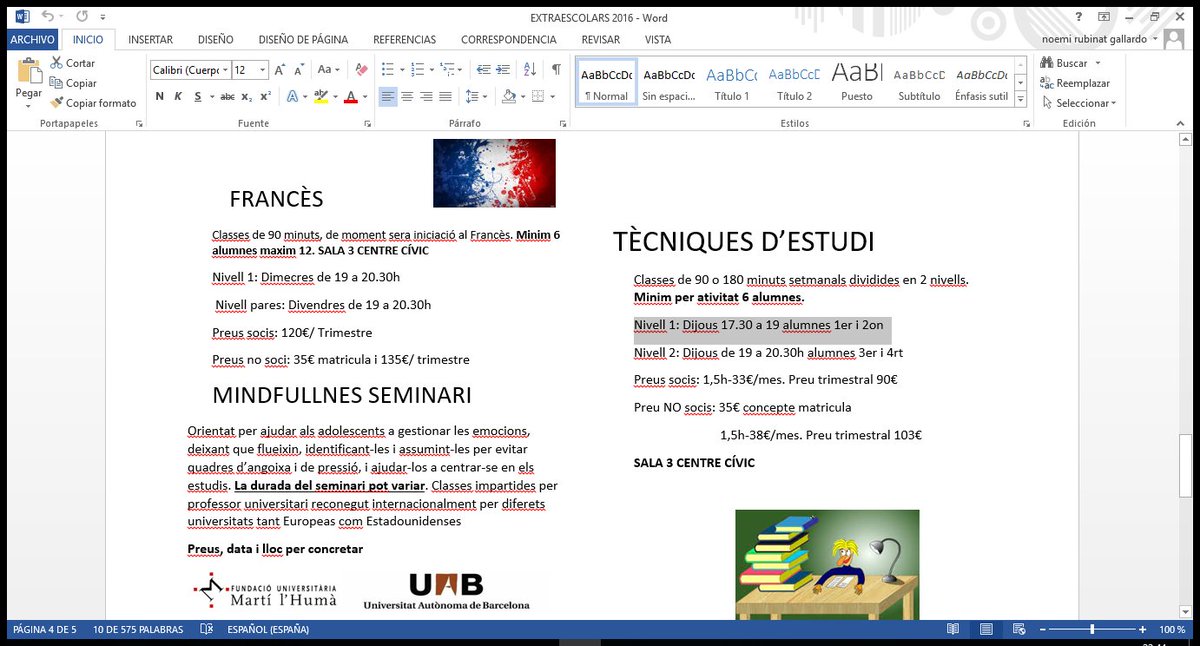Click the Pegar clipboard icon
The width and height of the screenshot is (1200, 646).
(29, 70)
